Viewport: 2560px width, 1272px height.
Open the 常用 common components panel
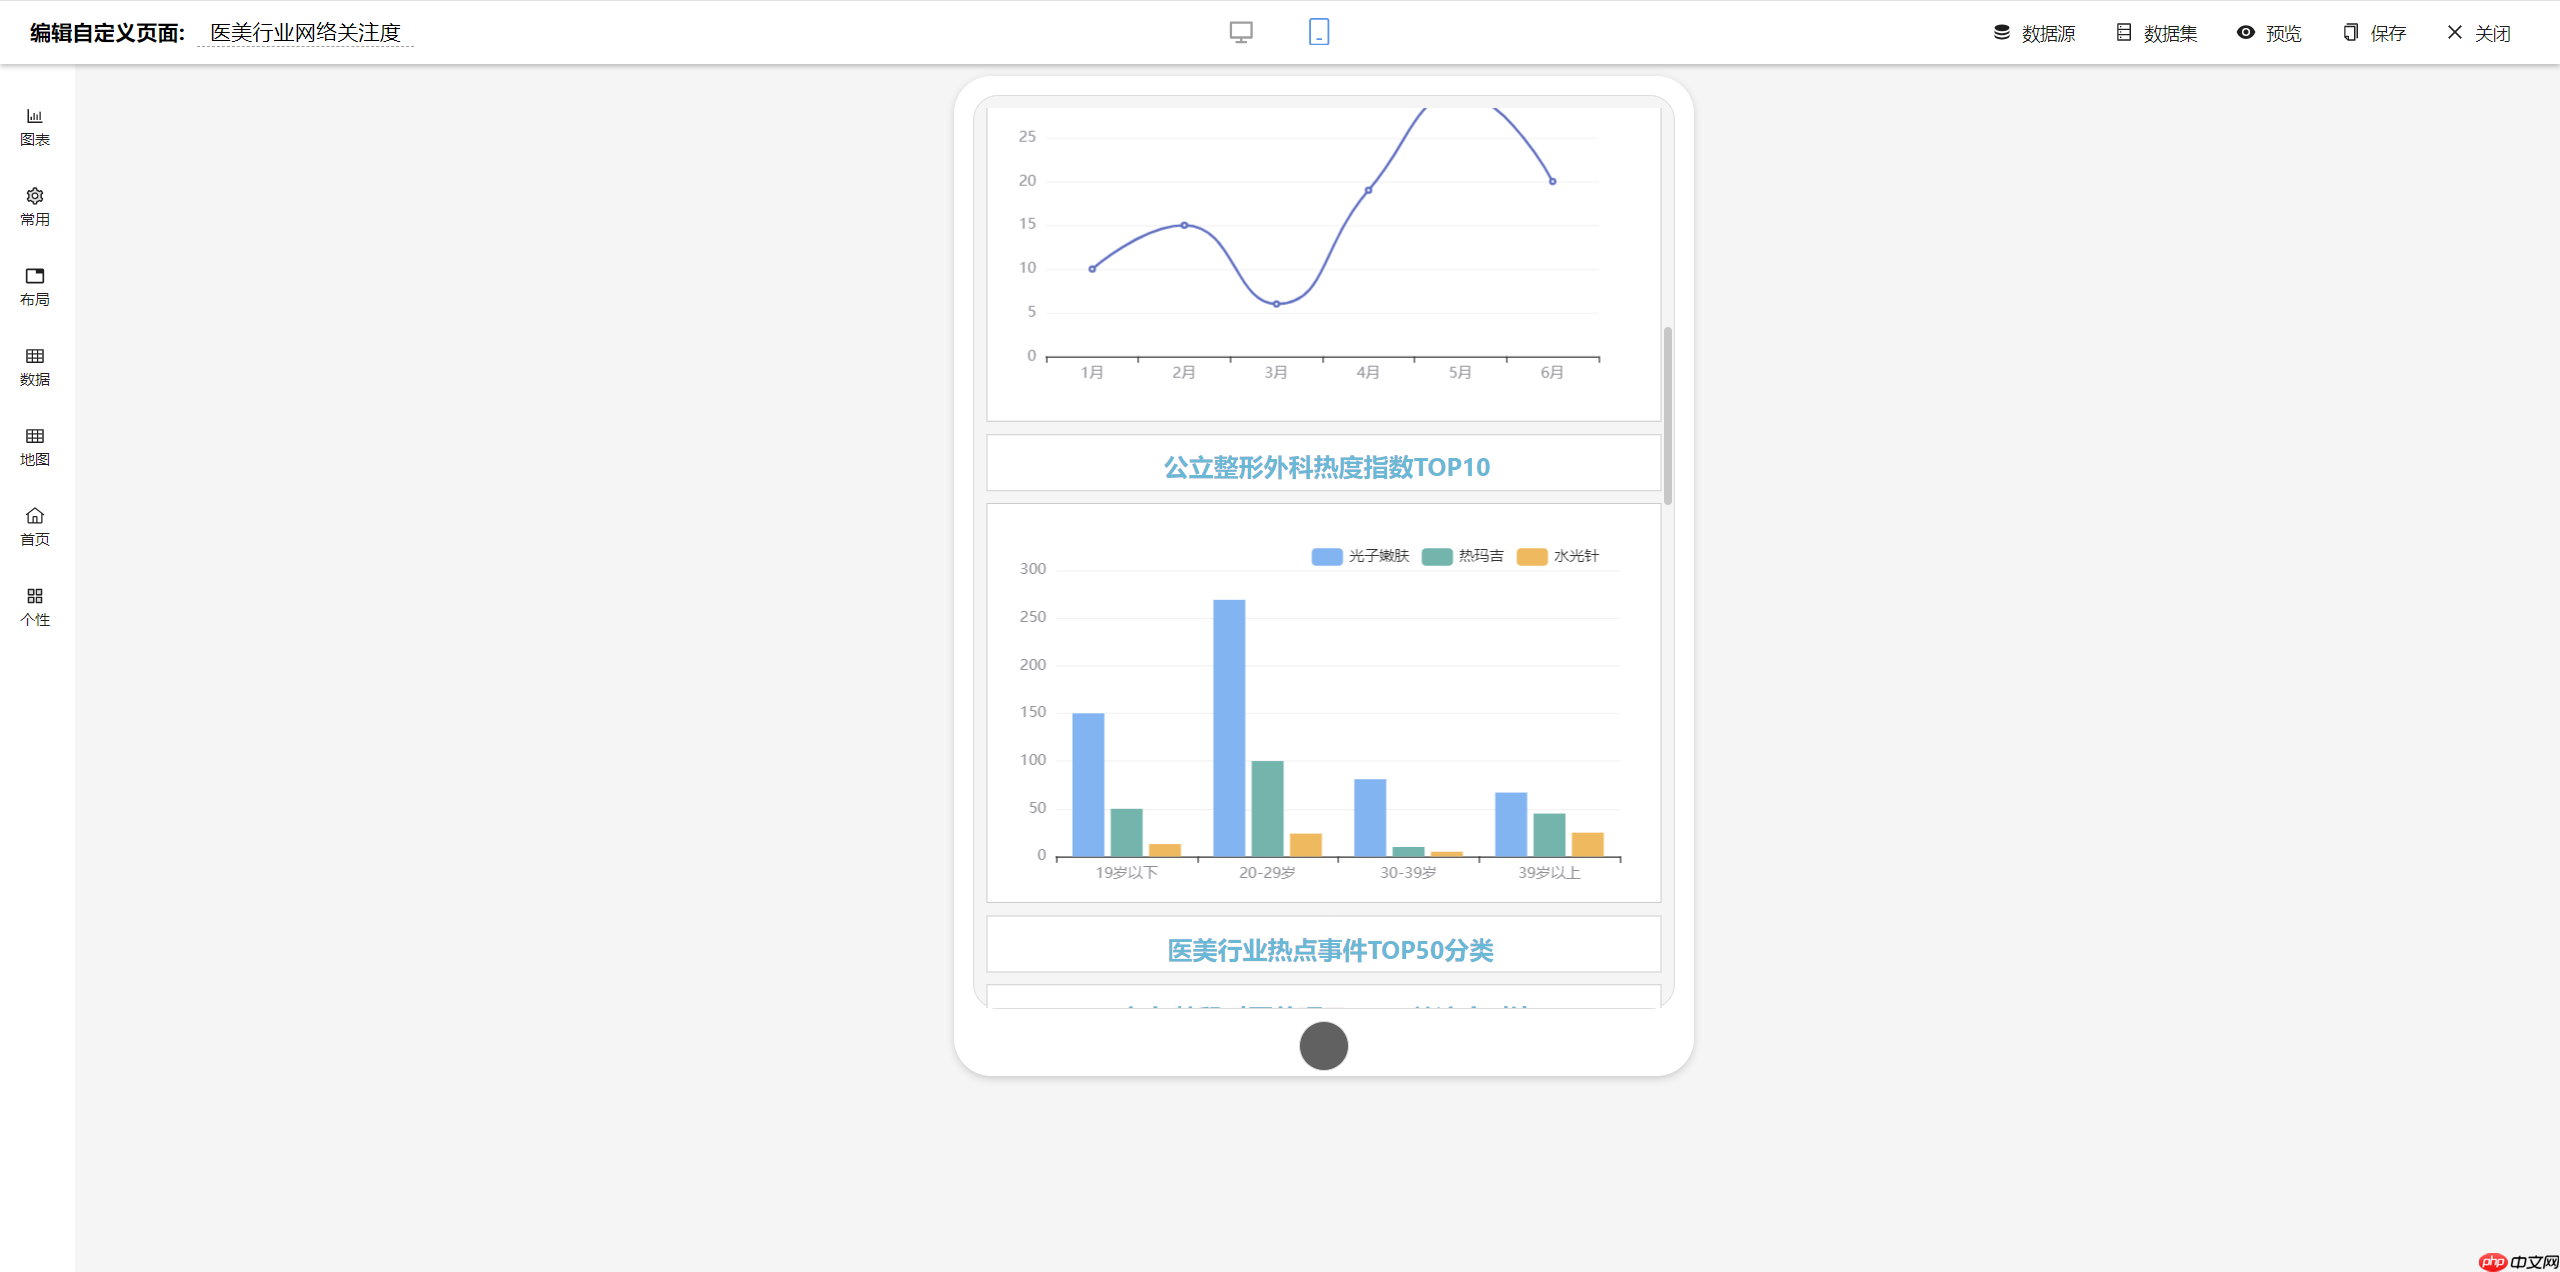pos(34,207)
